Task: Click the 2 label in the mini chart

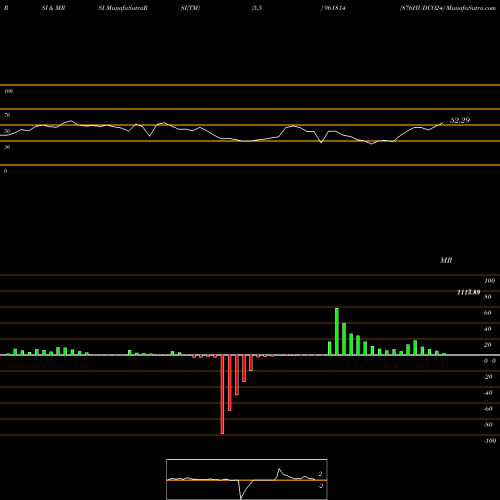Action: pos(320,474)
